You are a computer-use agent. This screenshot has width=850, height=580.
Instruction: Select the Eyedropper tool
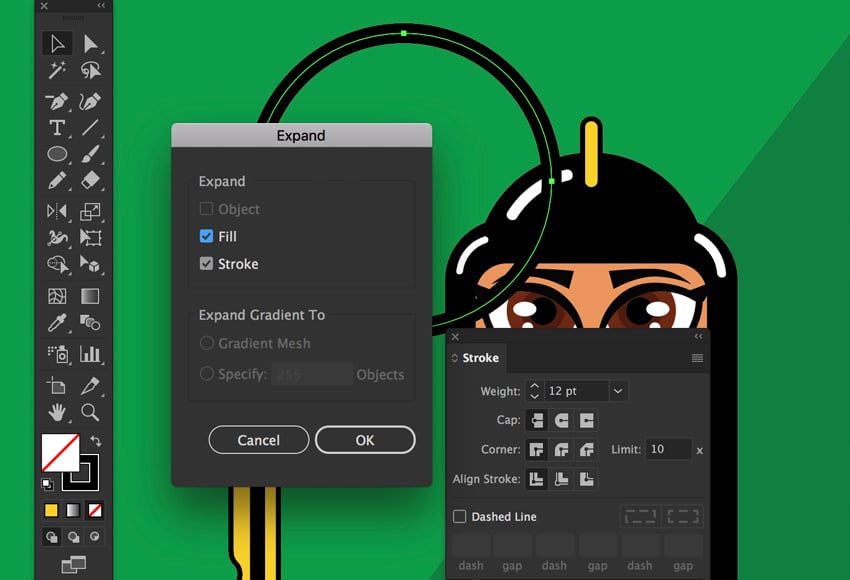pyautogui.click(x=57, y=323)
